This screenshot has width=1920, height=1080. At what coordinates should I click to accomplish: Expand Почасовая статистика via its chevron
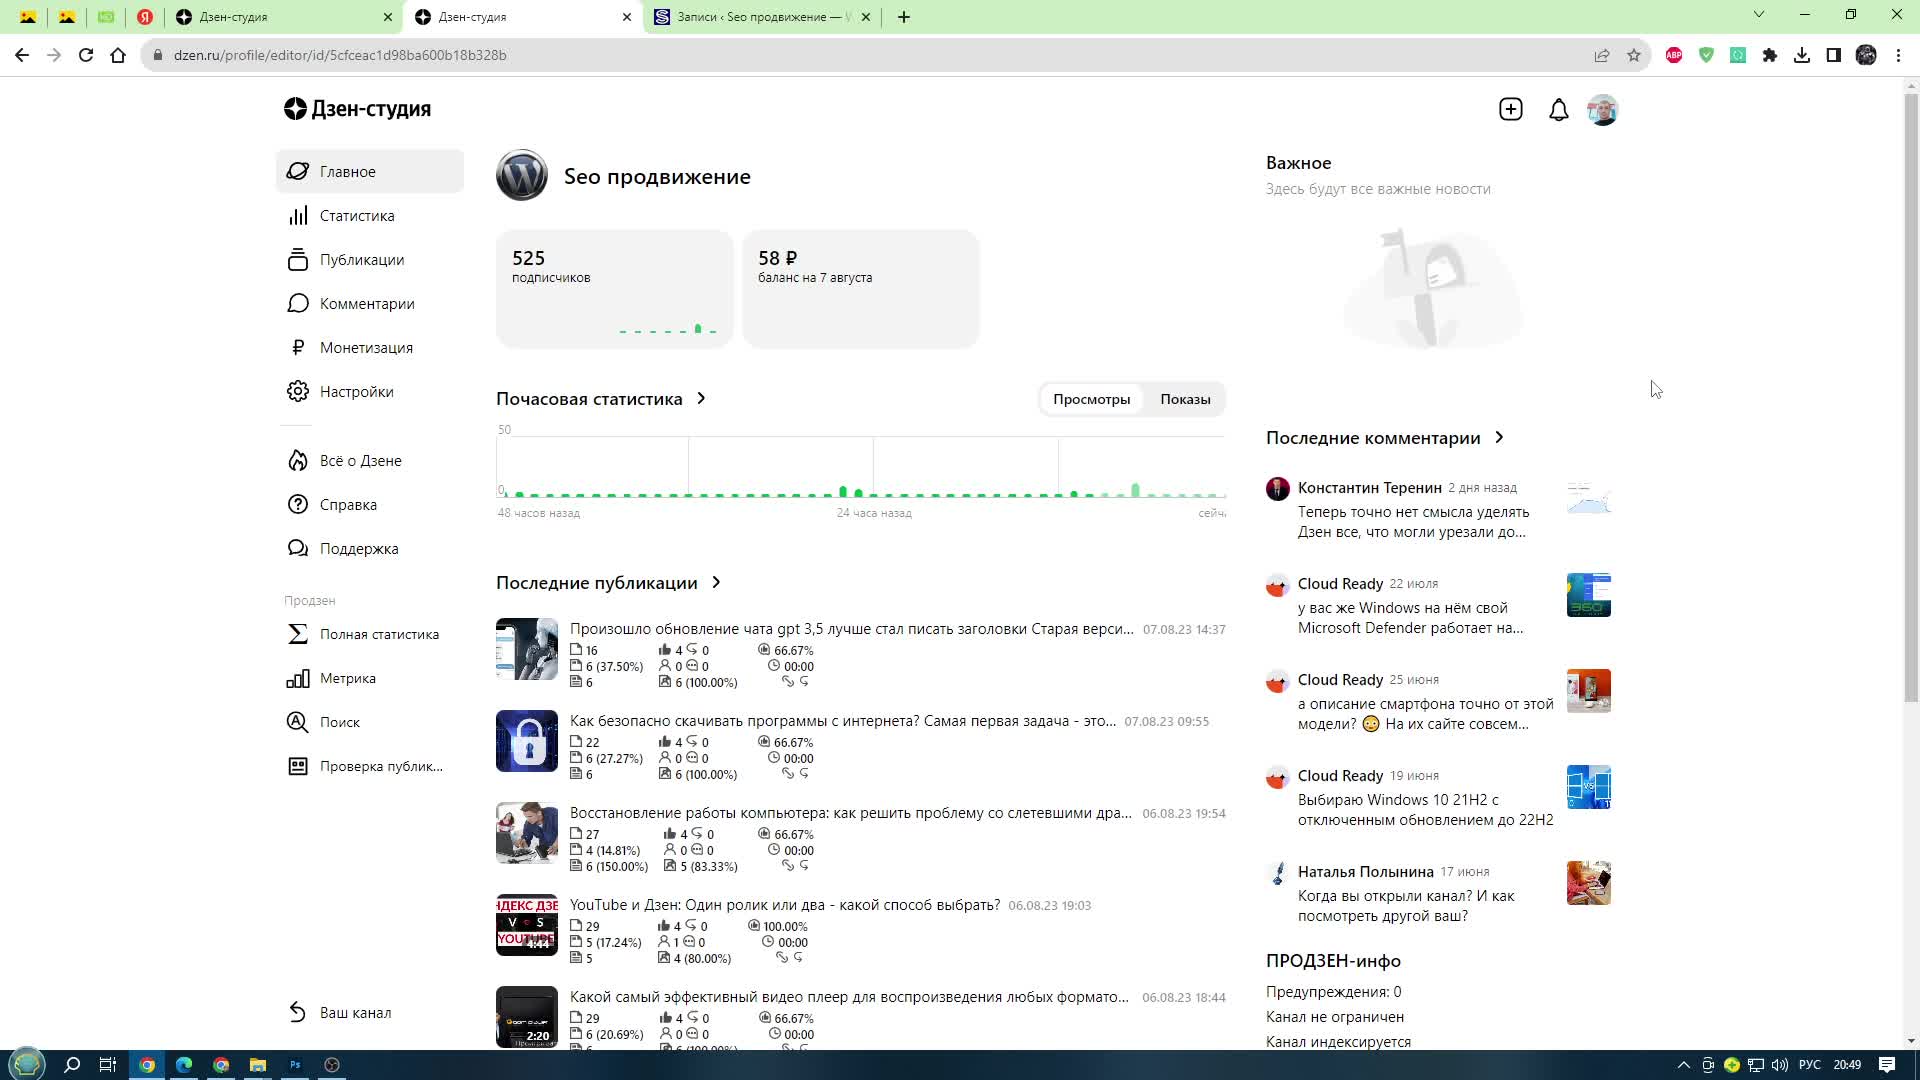tap(702, 398)
